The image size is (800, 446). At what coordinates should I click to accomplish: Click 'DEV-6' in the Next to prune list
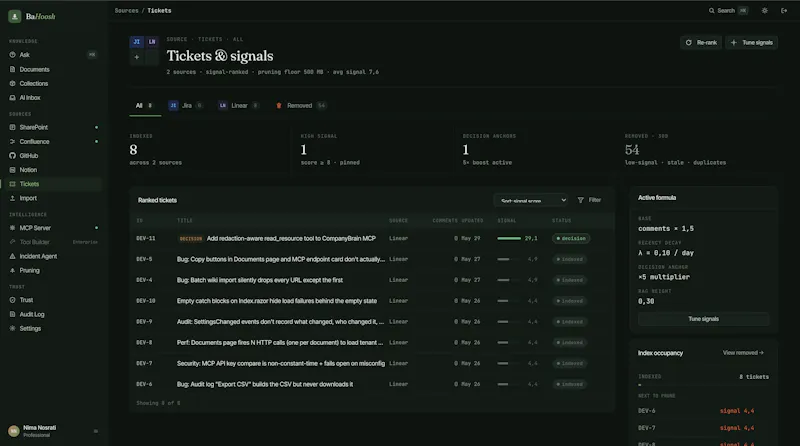coord(646,411)
